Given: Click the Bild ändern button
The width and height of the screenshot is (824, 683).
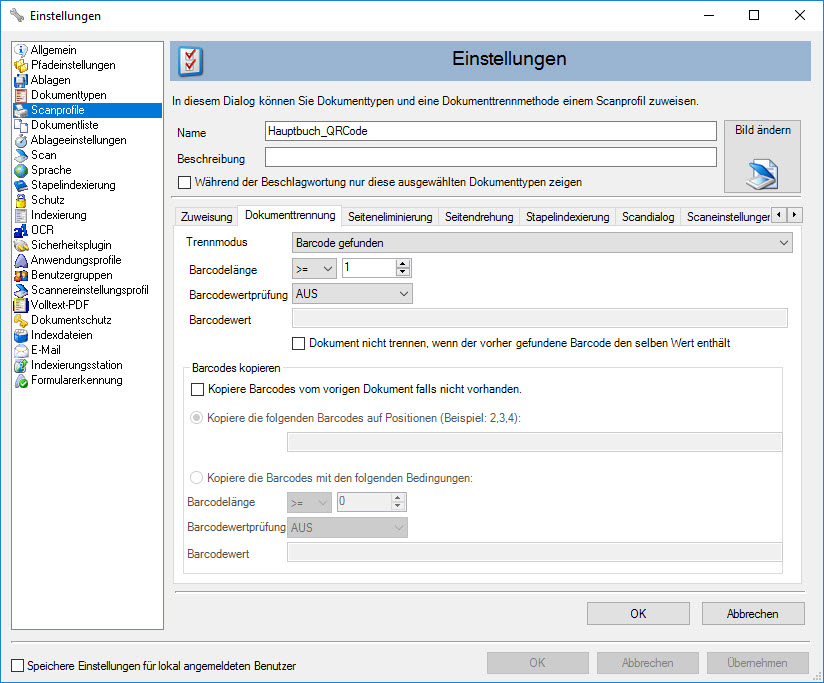Looking at the screenshot, I should point(762,156).
